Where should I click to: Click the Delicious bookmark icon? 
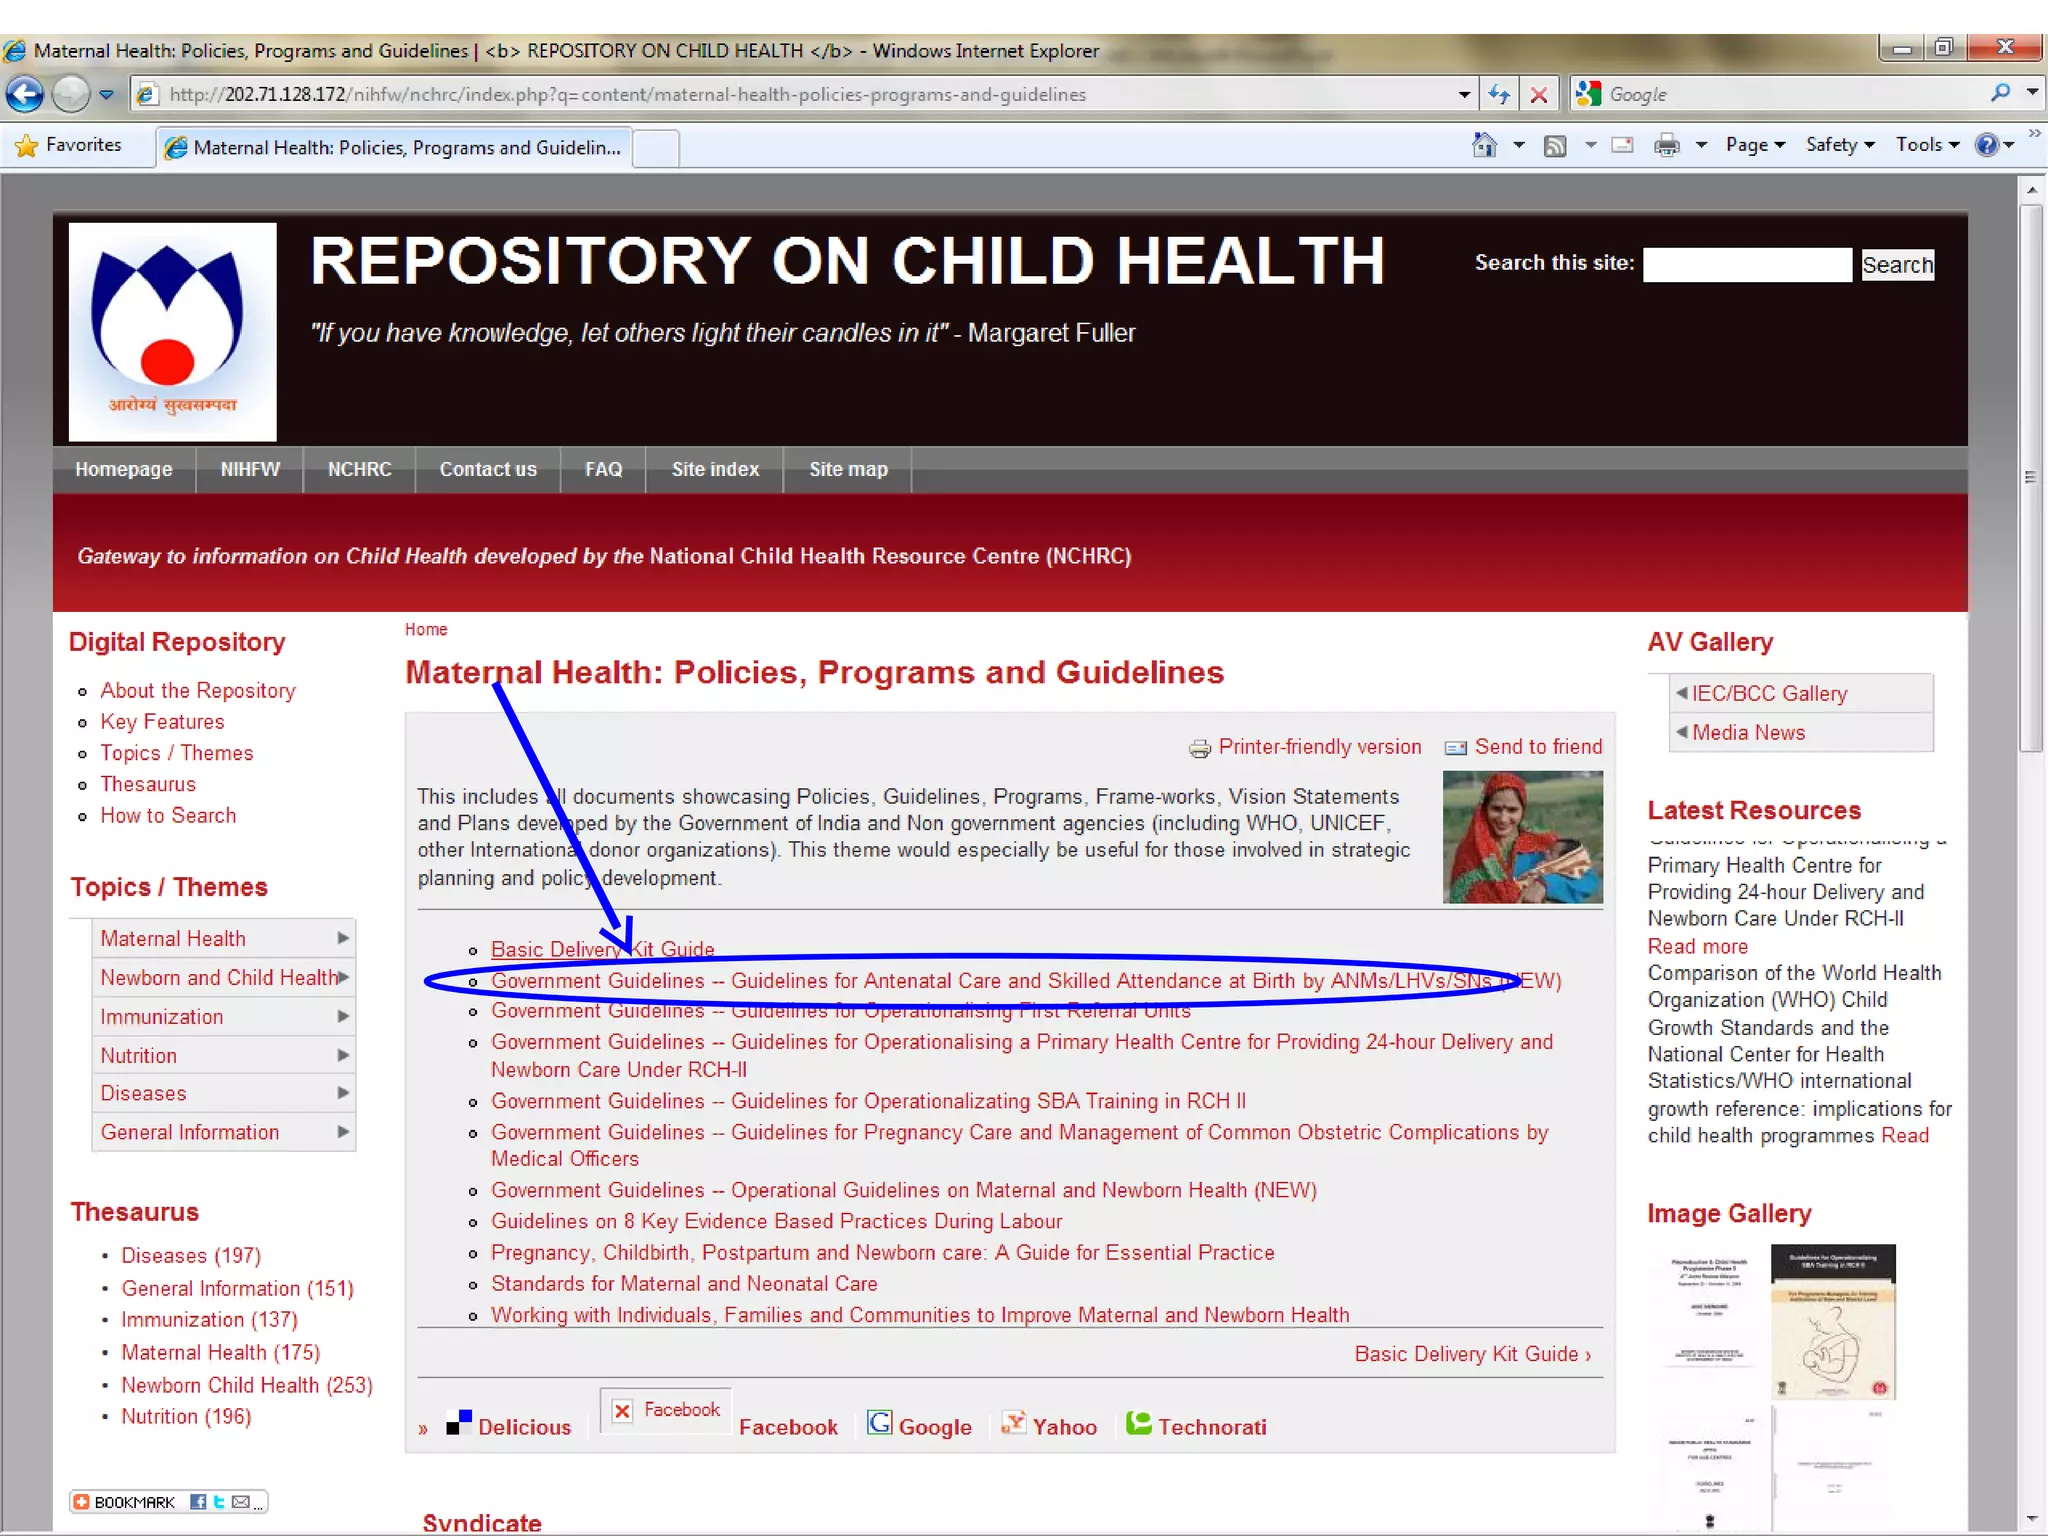(459, 1423)
